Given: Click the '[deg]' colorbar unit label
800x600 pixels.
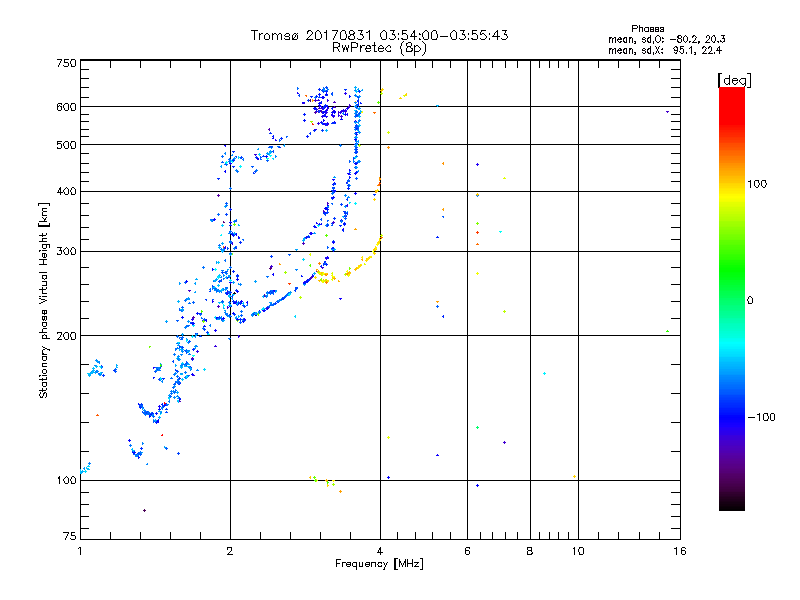Looking at the screenshot, I should 734,80.
